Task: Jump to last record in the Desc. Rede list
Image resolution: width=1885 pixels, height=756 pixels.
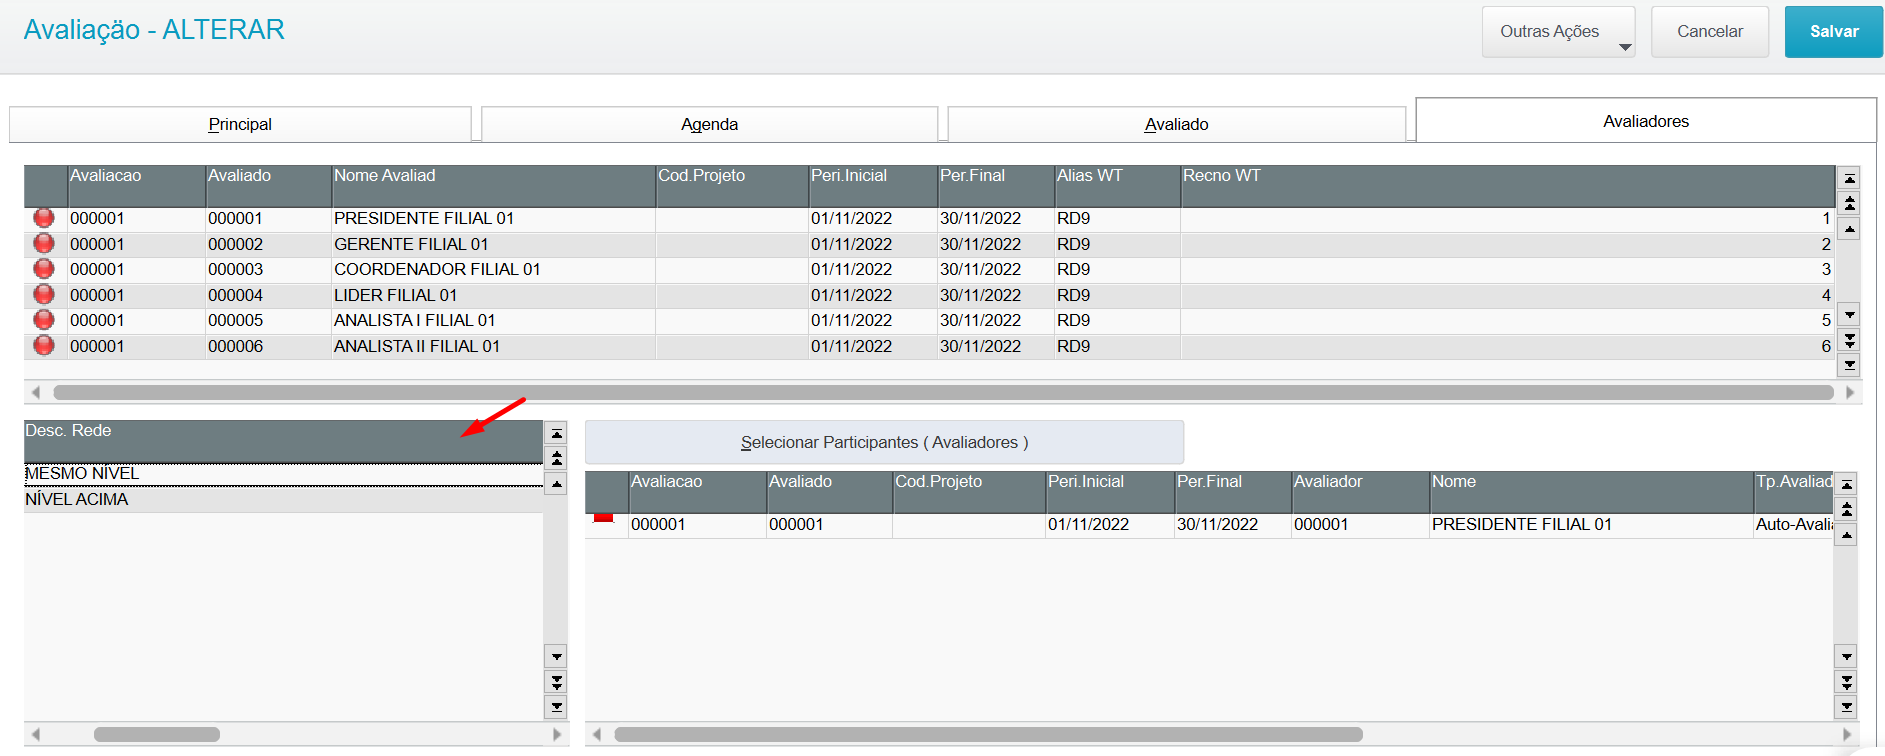Action: [557, 707]
